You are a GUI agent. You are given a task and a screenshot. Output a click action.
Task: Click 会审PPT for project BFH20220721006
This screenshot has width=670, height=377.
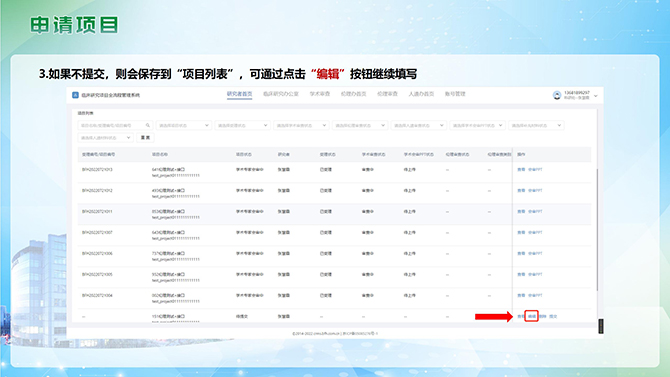coord(535,253)
